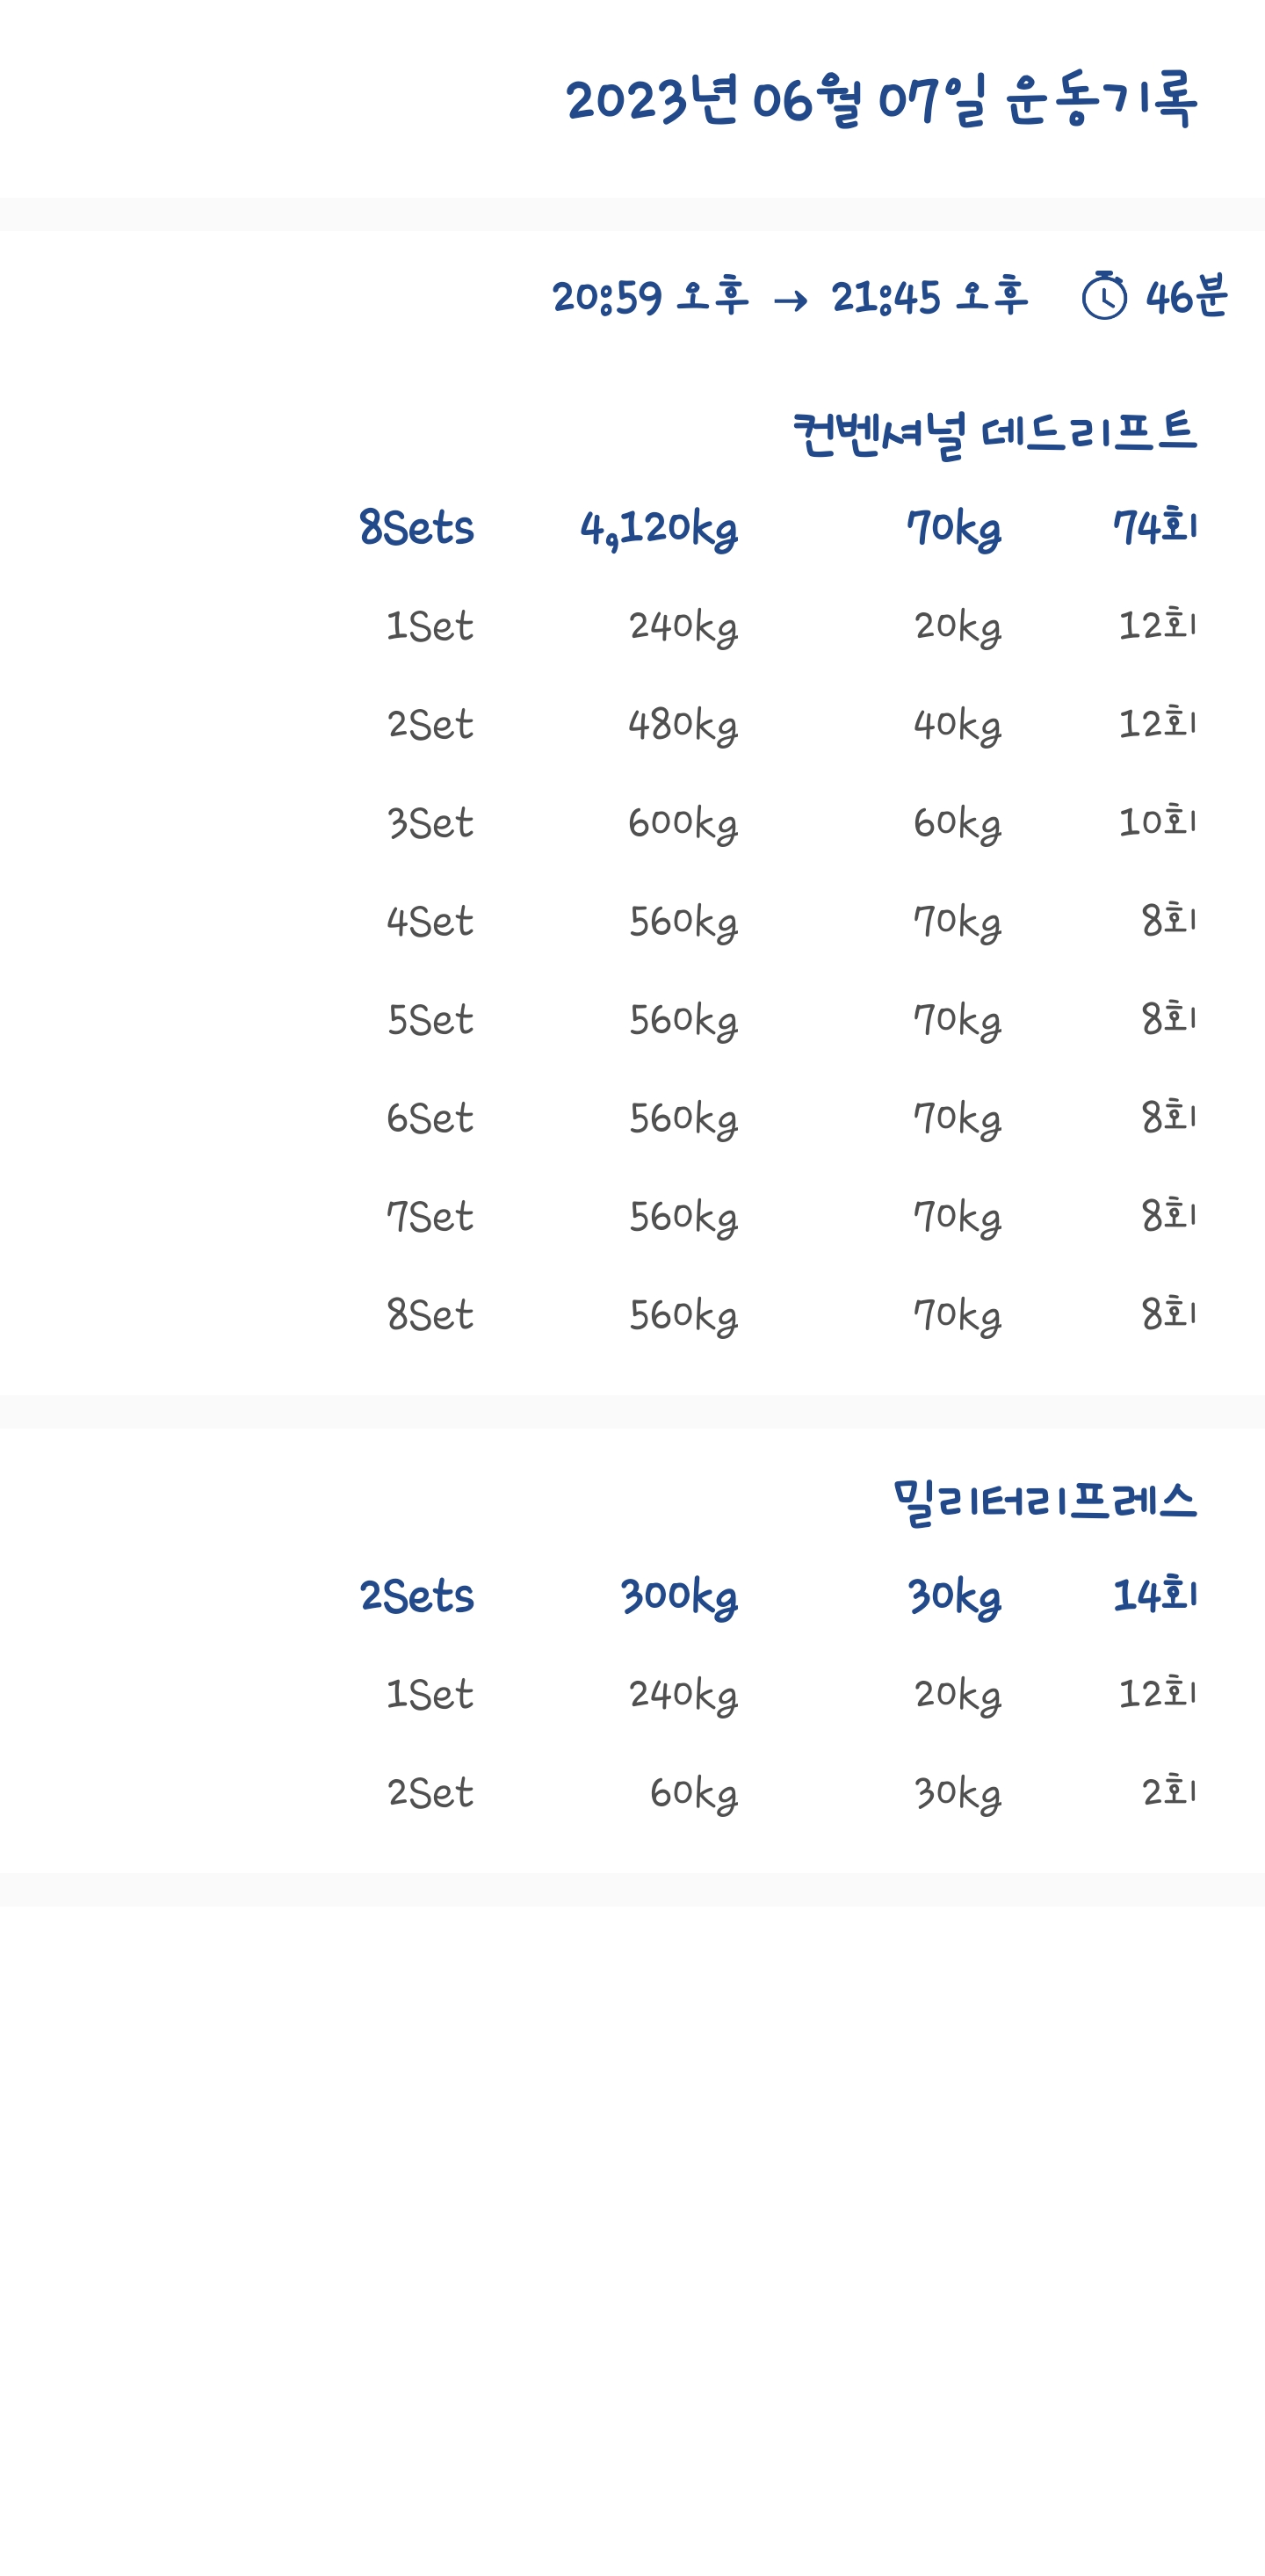Image resolution: width=1265 pixels, height=2576 pixels.
Task: Select the 40kg weight value
Action: coord(957,725)
